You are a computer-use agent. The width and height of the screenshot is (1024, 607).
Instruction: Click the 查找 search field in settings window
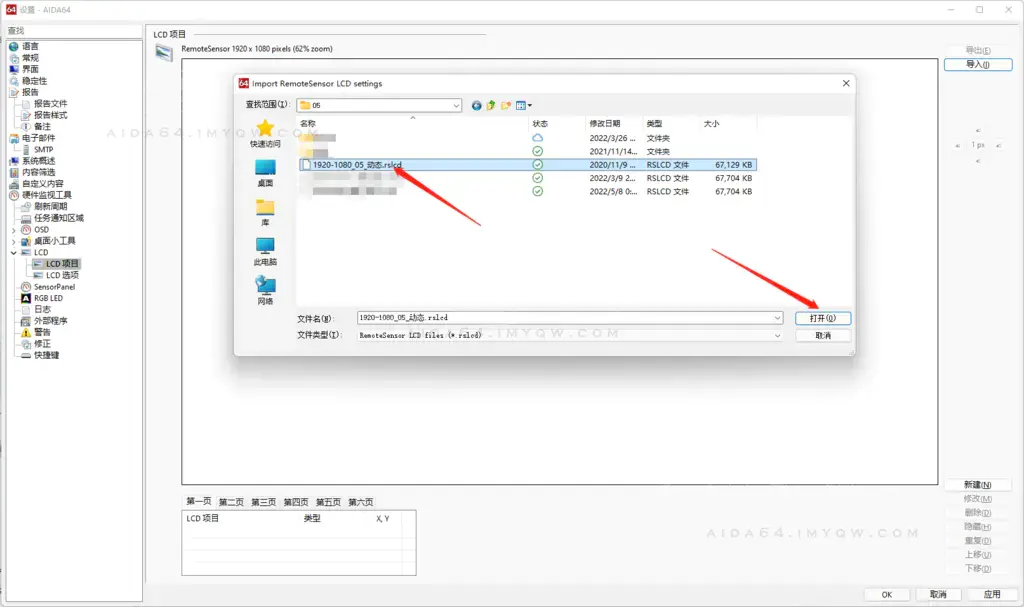click(x=74, y=31)
